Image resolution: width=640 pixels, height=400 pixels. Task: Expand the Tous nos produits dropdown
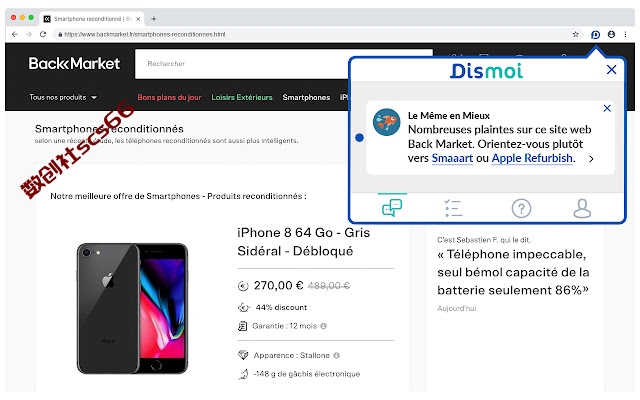63,97
